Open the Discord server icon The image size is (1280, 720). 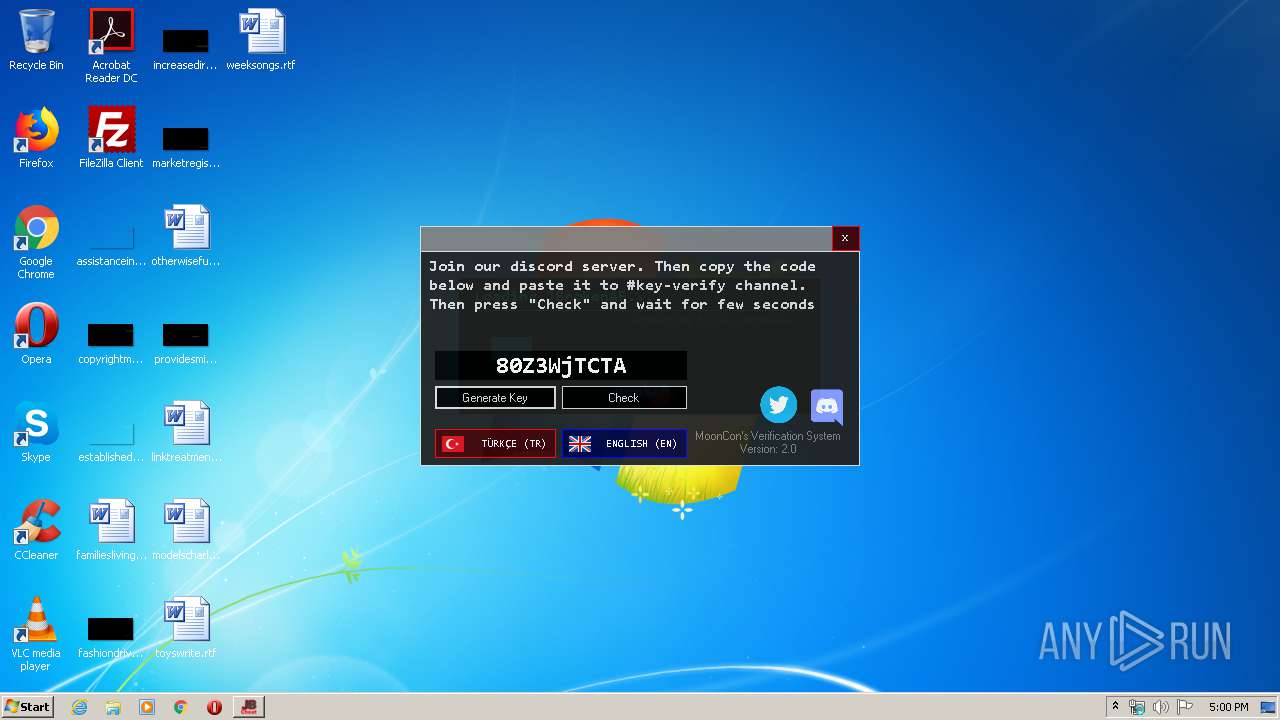827,407
